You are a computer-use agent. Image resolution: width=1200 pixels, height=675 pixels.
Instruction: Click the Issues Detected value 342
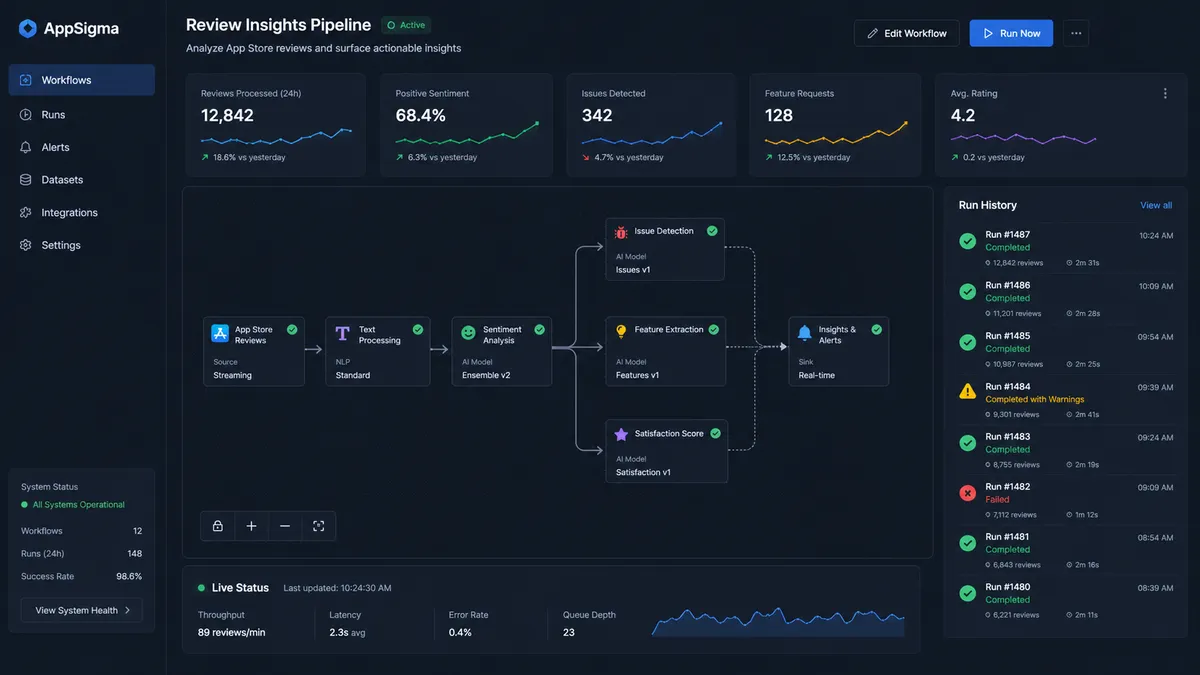click(x=597, y=116)
